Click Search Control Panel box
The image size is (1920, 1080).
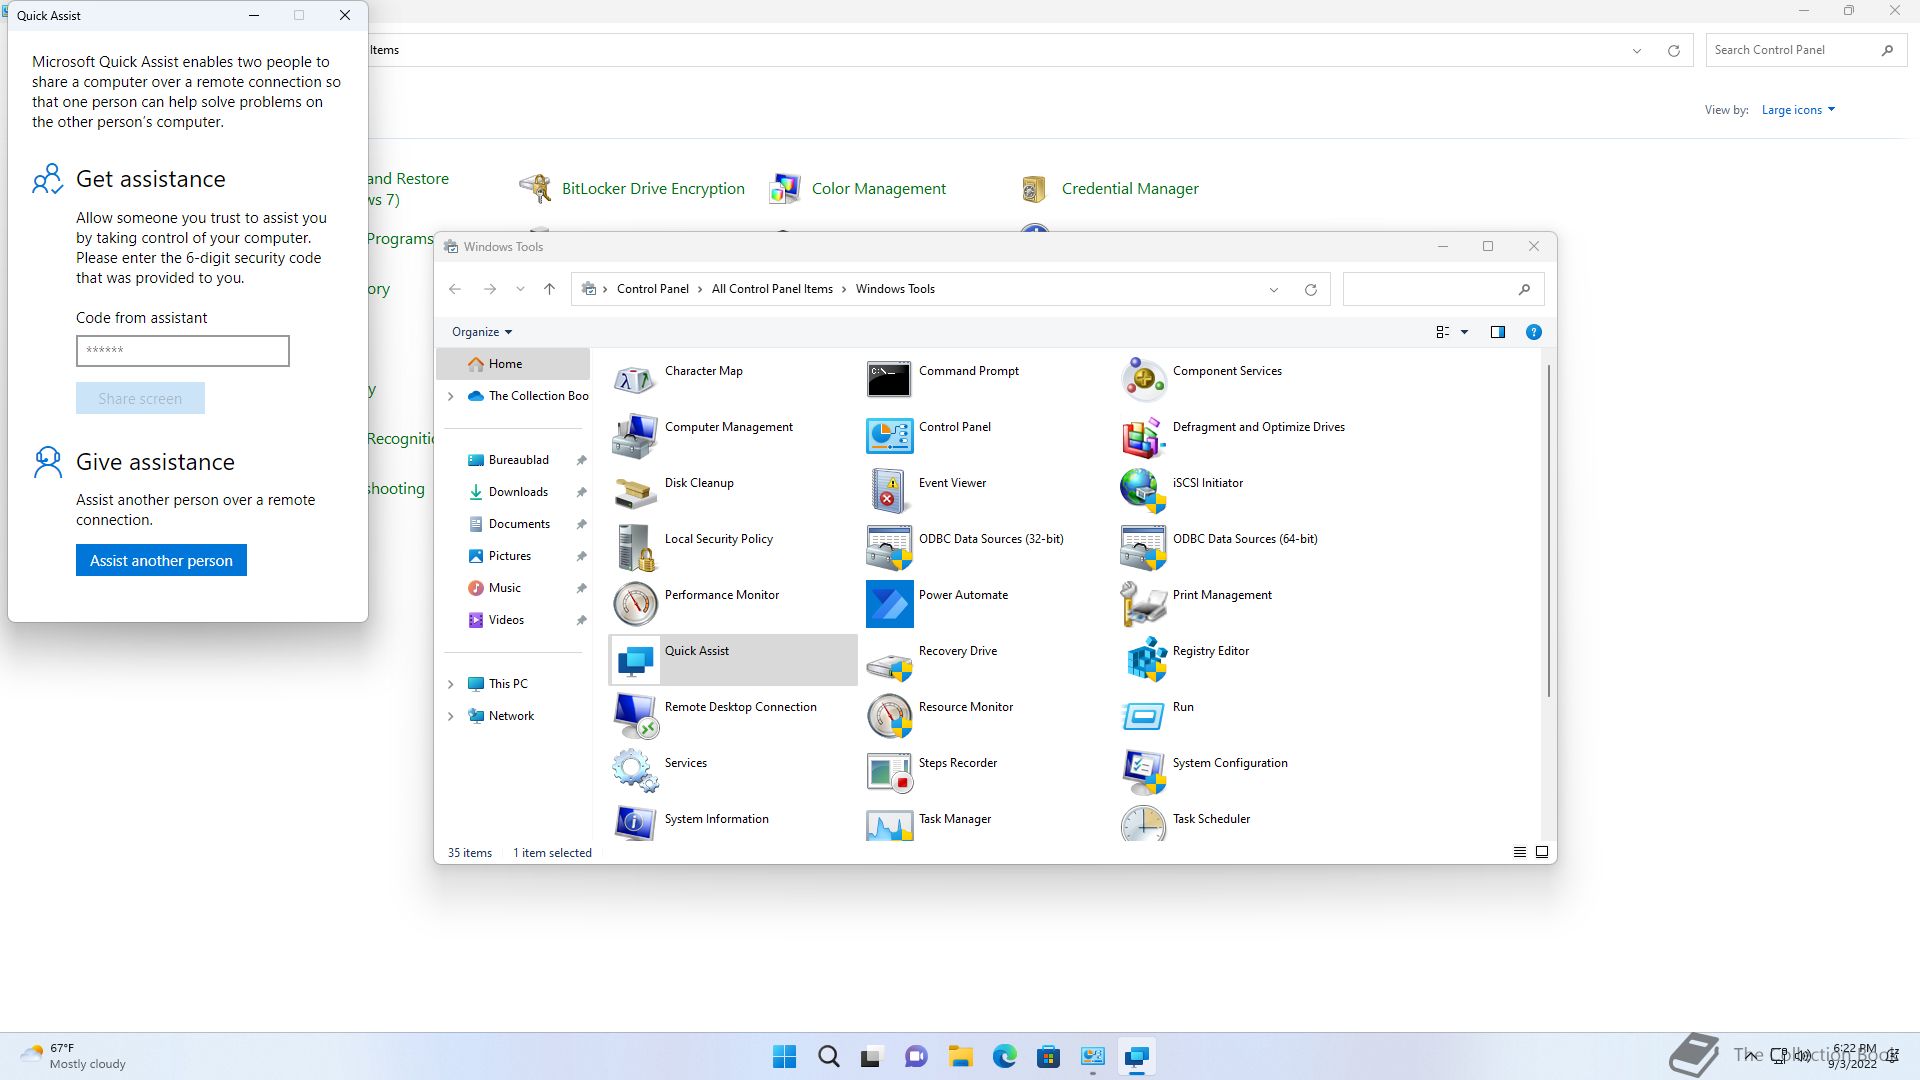(1804, 50)
